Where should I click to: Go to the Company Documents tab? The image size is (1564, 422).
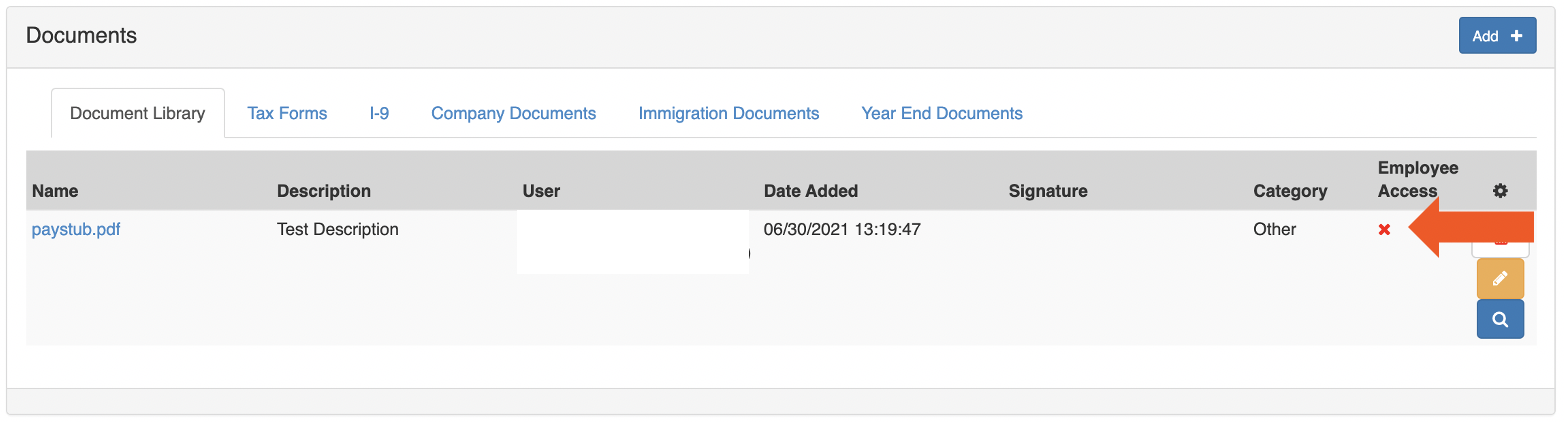513,113
